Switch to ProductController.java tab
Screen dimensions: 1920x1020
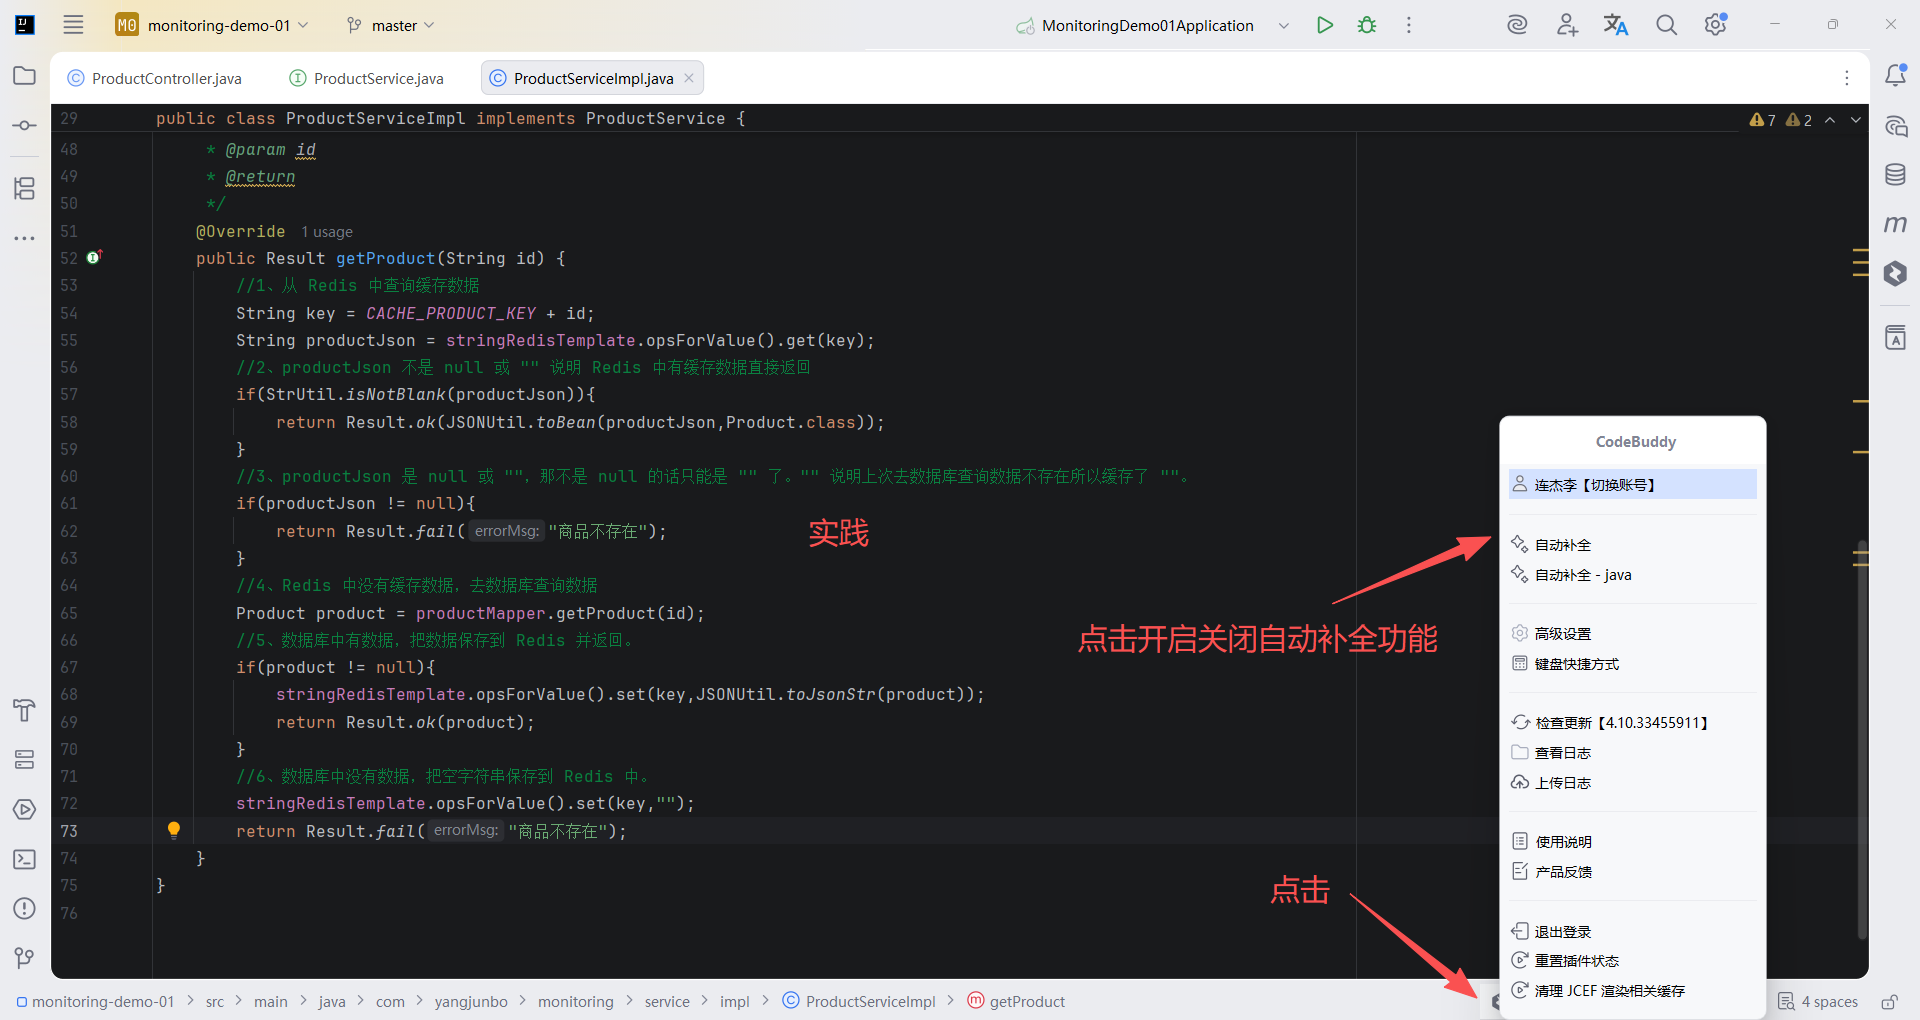[x=155, y=78]
